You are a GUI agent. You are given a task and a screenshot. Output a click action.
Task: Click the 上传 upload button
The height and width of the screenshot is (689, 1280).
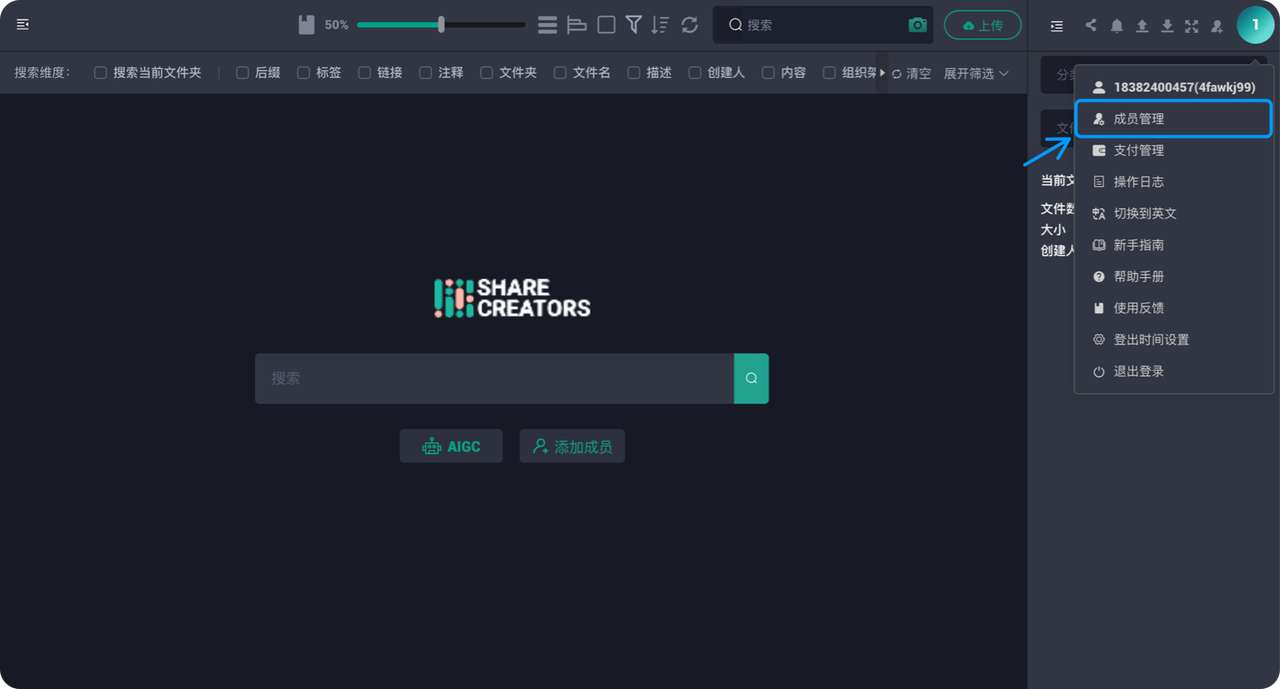coord(982,25)
